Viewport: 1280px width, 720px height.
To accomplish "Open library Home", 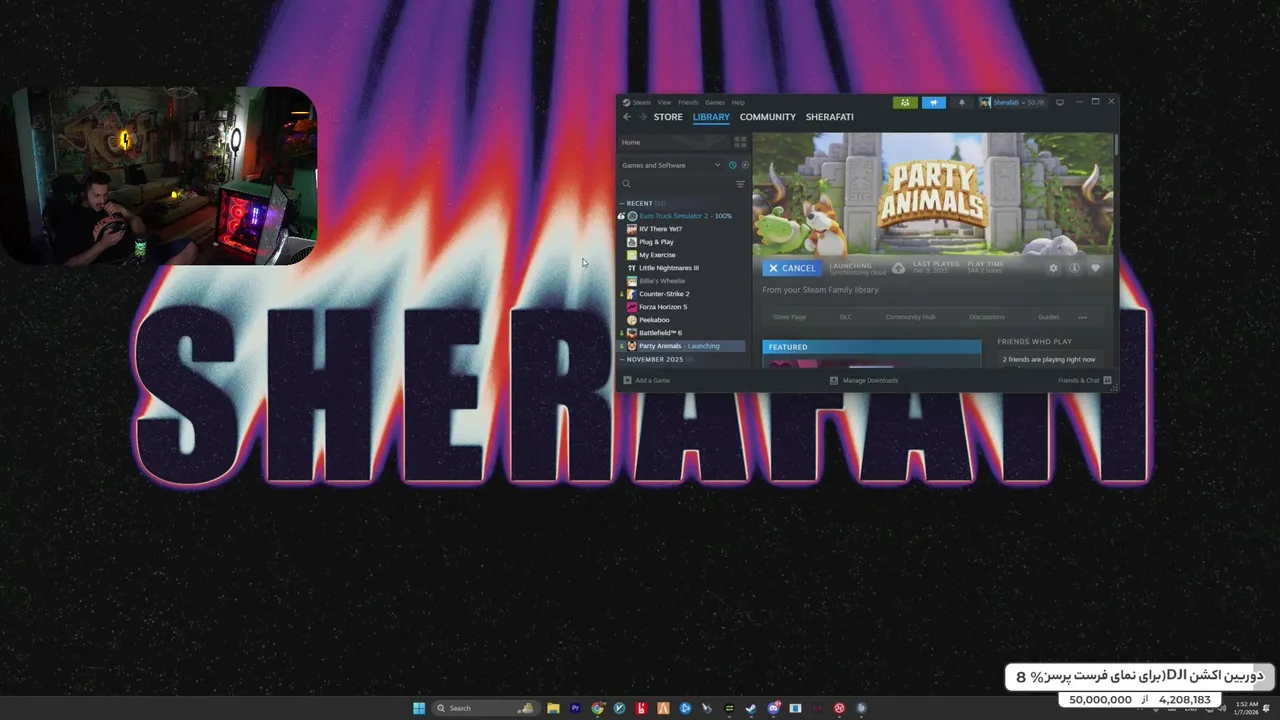I will (x=676, y=142).
